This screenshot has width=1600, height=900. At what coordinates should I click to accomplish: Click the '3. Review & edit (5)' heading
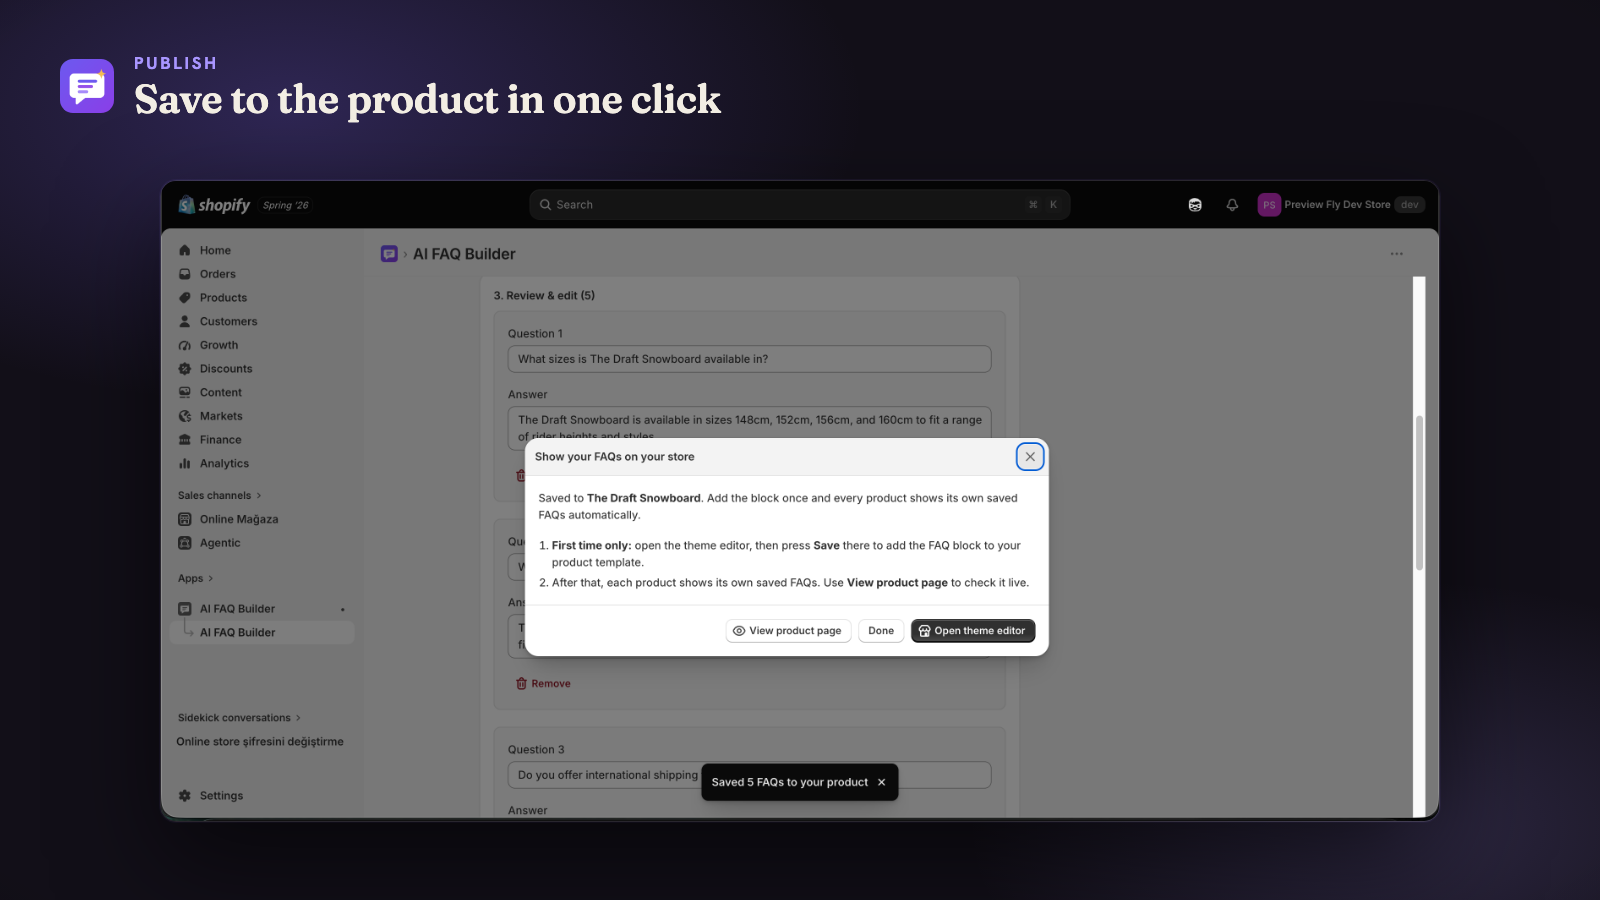pos(544,296)
